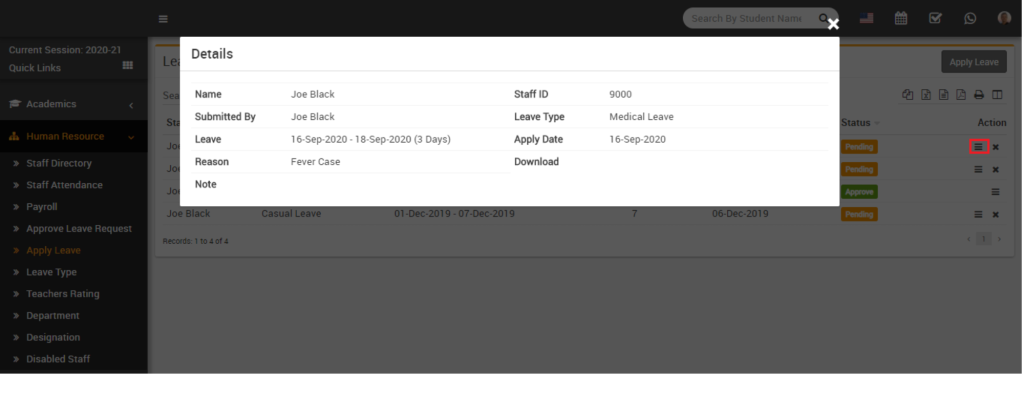Image resolution: width=1024 pixels, height=410 pixels.
Task: Click the Apply Leave button
Action: tap(974, 62)
